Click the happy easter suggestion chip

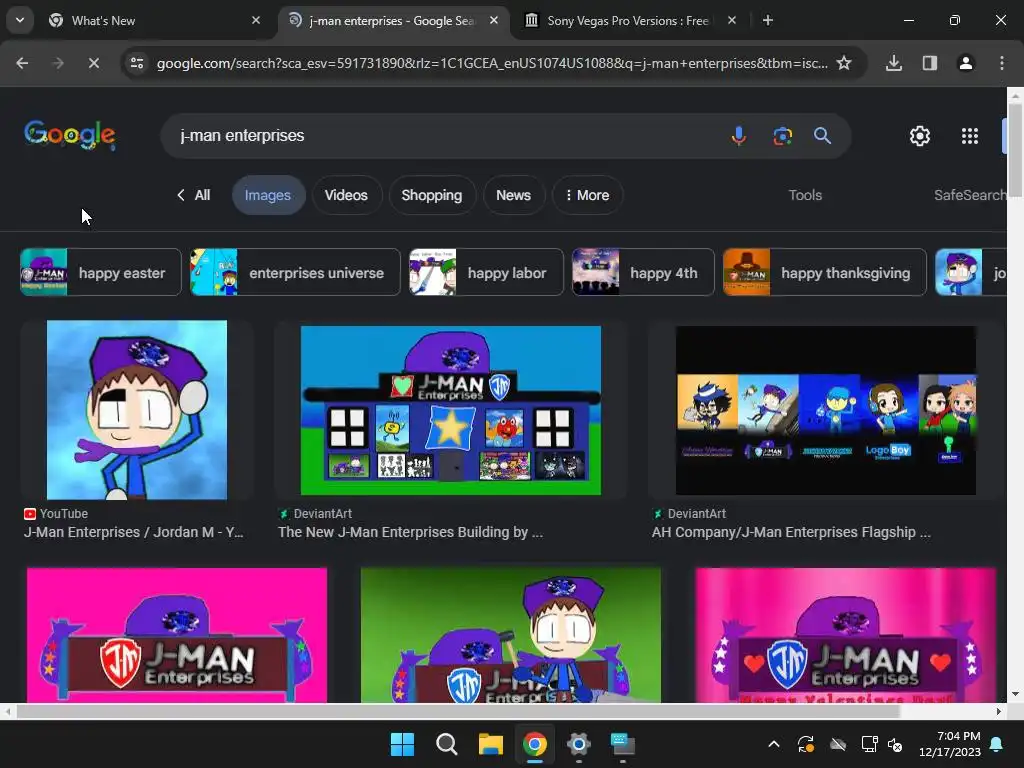101,272
